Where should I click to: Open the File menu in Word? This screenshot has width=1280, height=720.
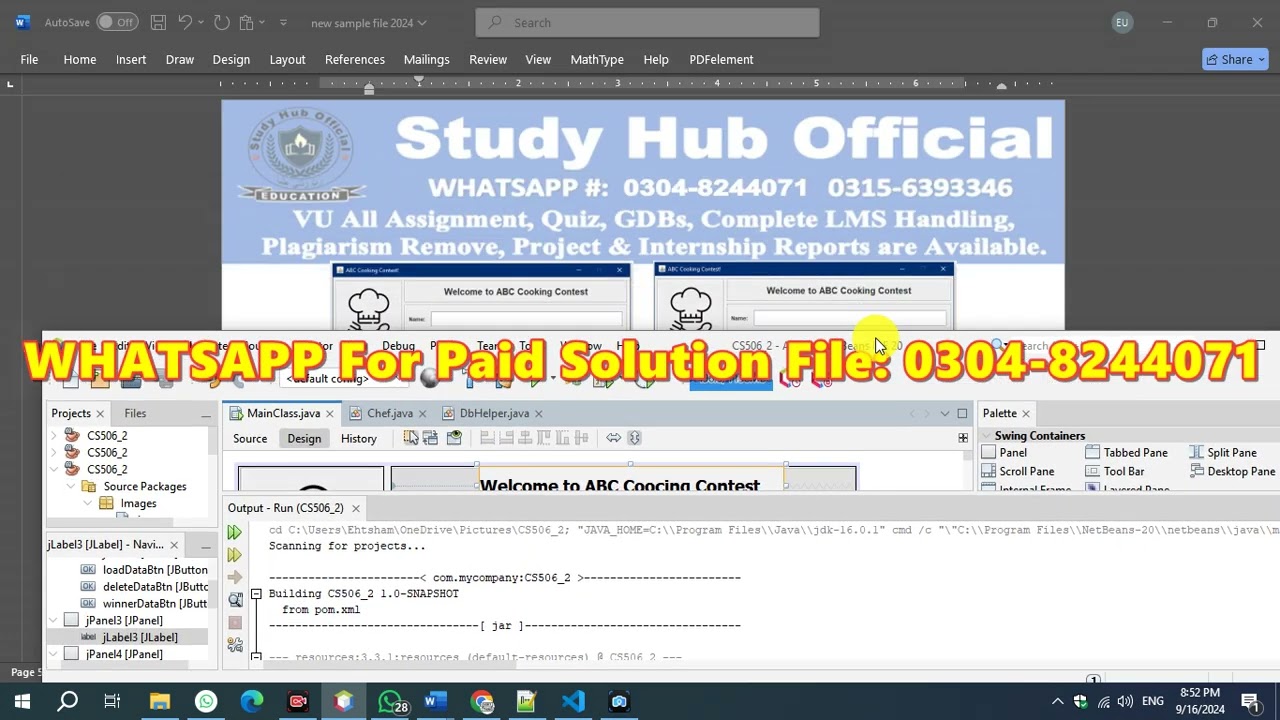point(29,59)
